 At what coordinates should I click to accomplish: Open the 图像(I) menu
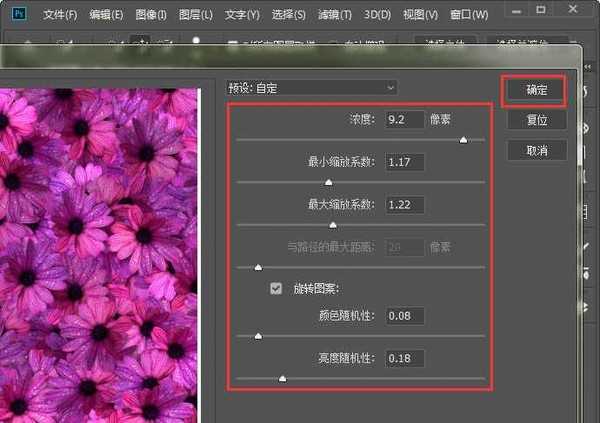[150, 15]
